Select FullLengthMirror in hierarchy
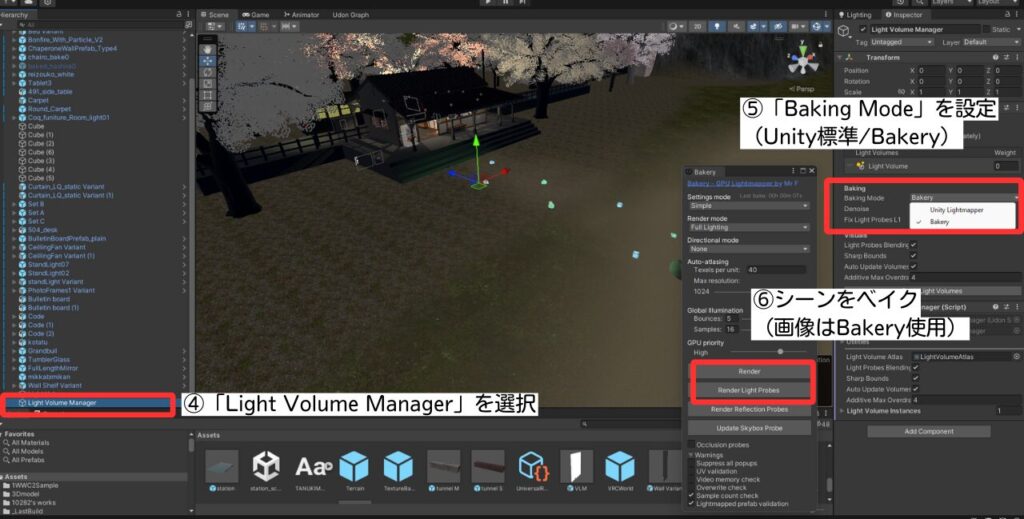 [x=52, y=368]
